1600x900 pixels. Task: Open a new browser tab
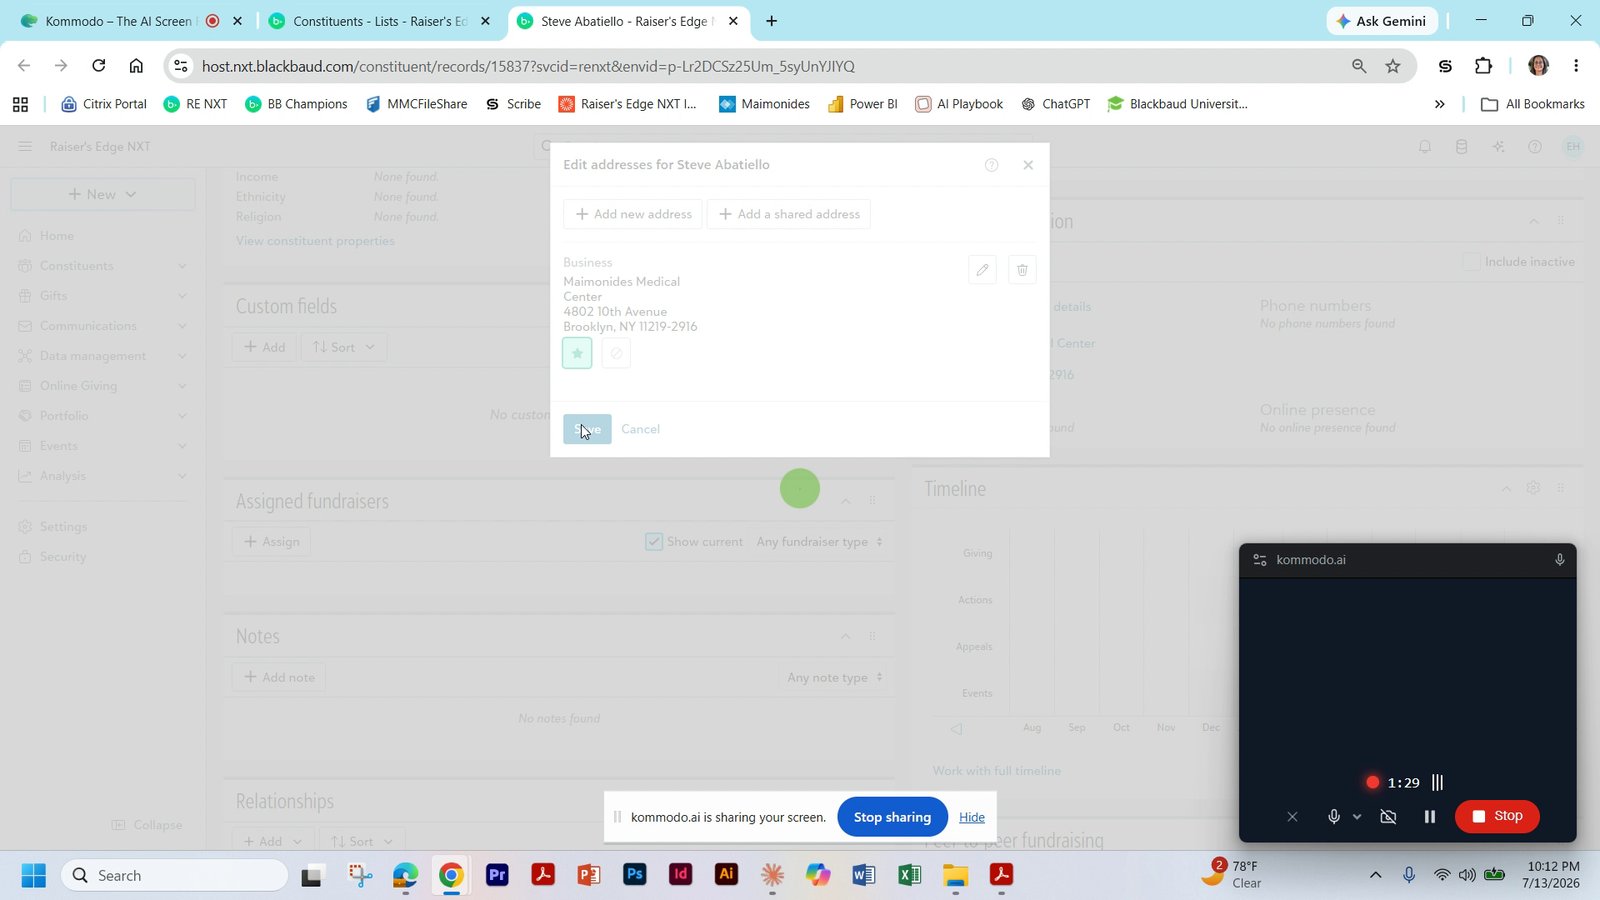click(771, 21)
